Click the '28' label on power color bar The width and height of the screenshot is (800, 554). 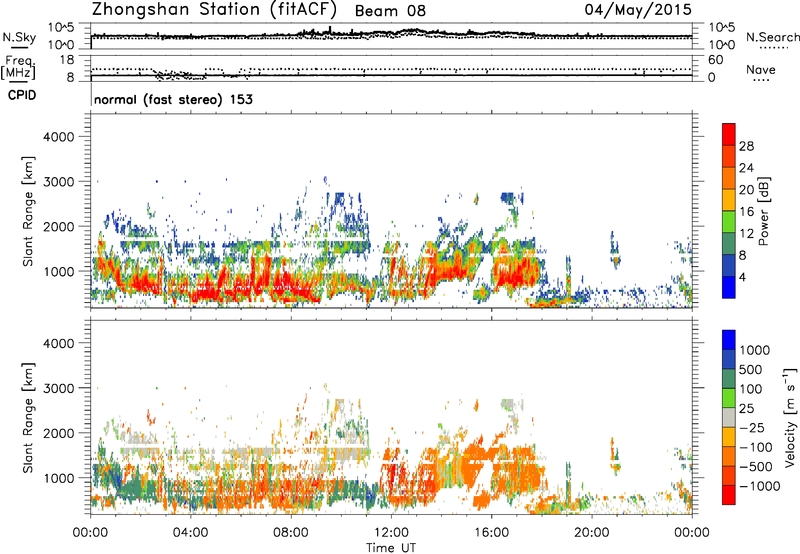(x=746, y=146)
